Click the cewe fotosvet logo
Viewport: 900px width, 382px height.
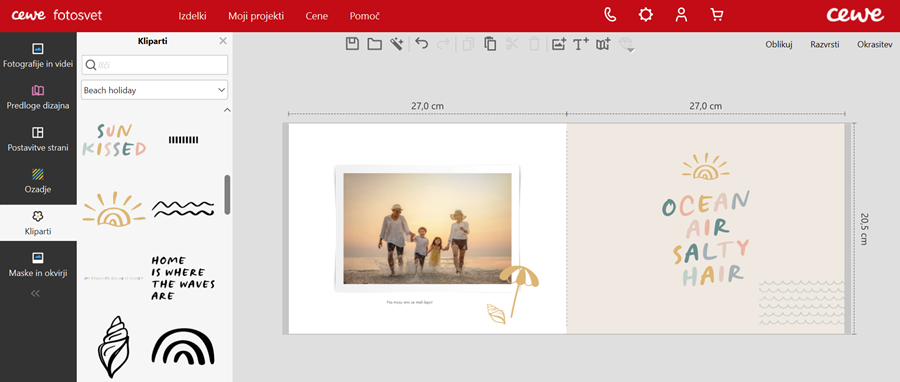[x=57, y=15]
